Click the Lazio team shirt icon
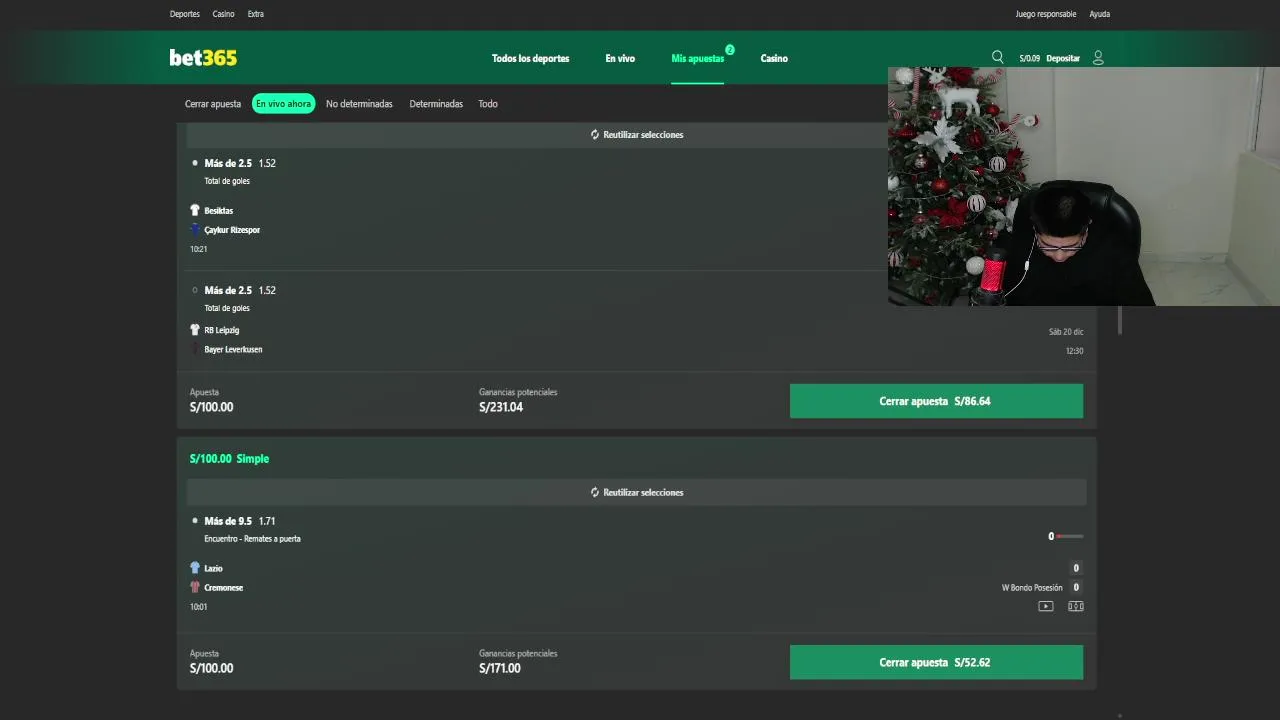Viewport: 1280px width, 720px height. (195, 568)
